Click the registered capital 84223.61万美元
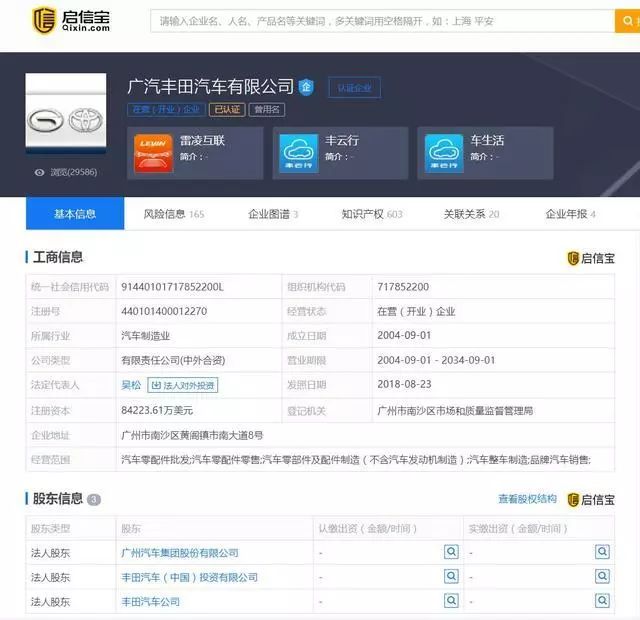This screenshot has width=640, height=620. pyautogui.click(x=157, y=410)
